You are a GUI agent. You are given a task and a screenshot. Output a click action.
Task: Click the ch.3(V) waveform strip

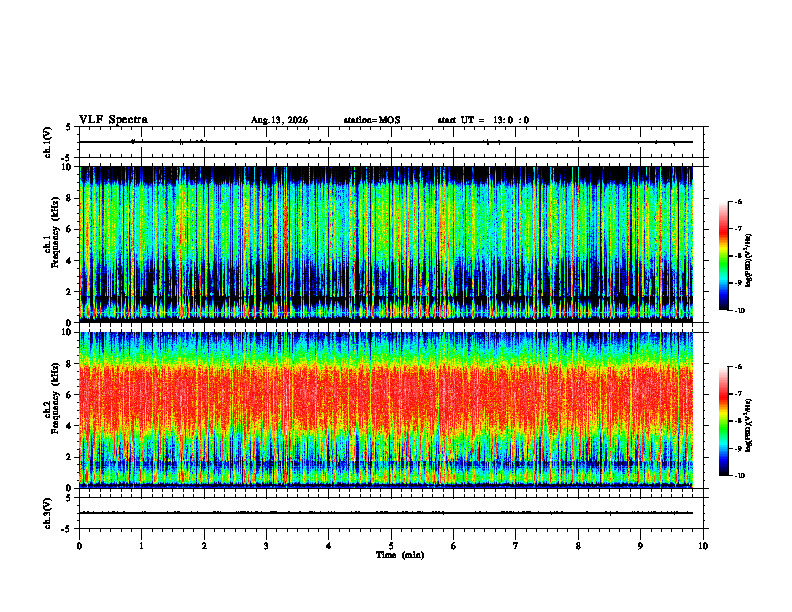pos(391,513)
